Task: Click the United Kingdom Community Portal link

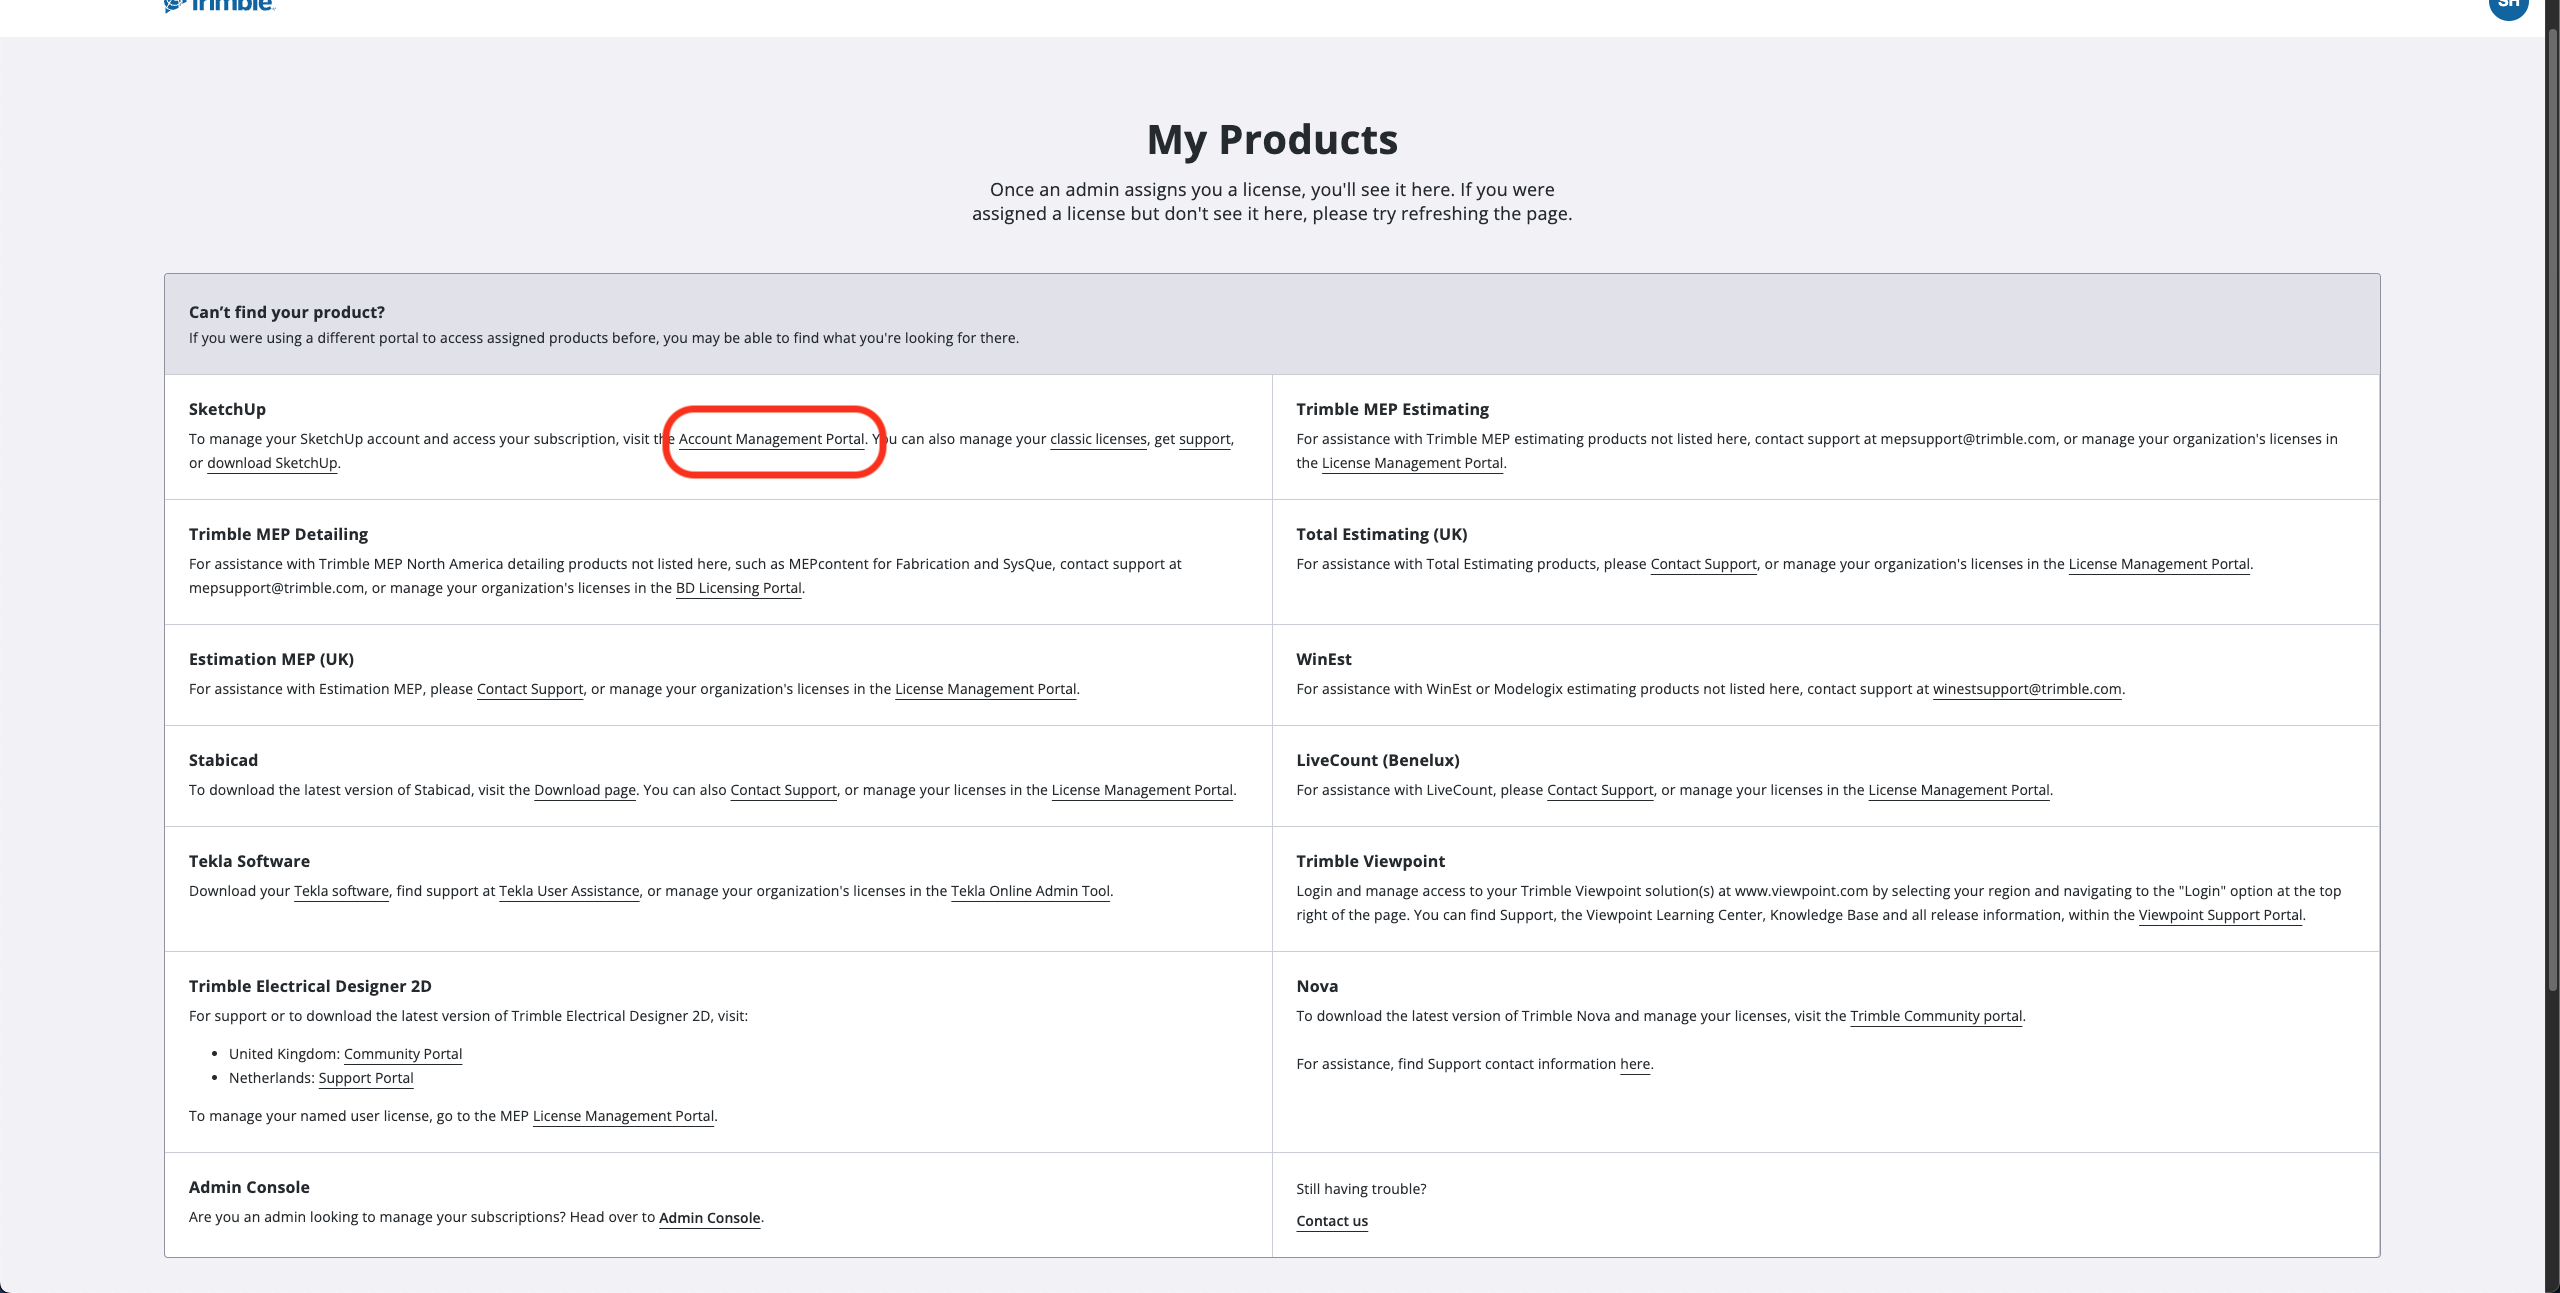Action: (403, 1054)
